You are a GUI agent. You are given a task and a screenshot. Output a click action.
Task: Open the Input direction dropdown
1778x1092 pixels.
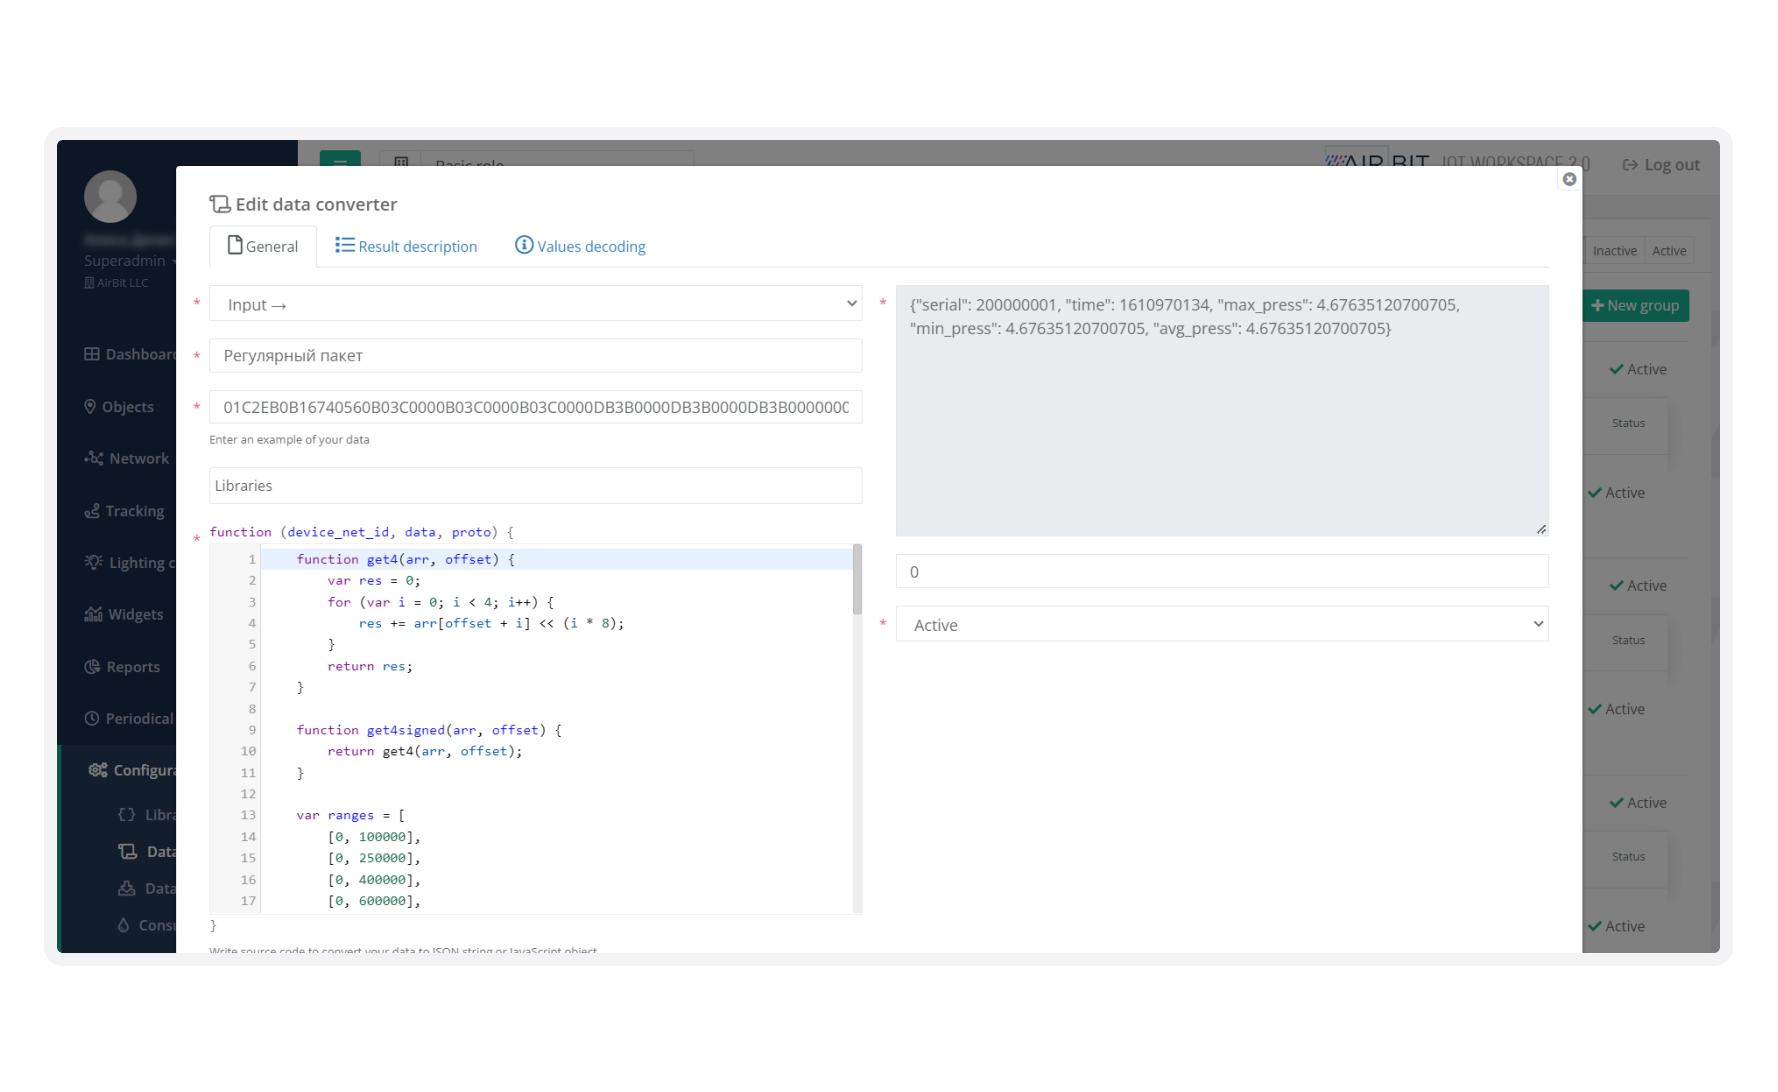coord(535,304)
